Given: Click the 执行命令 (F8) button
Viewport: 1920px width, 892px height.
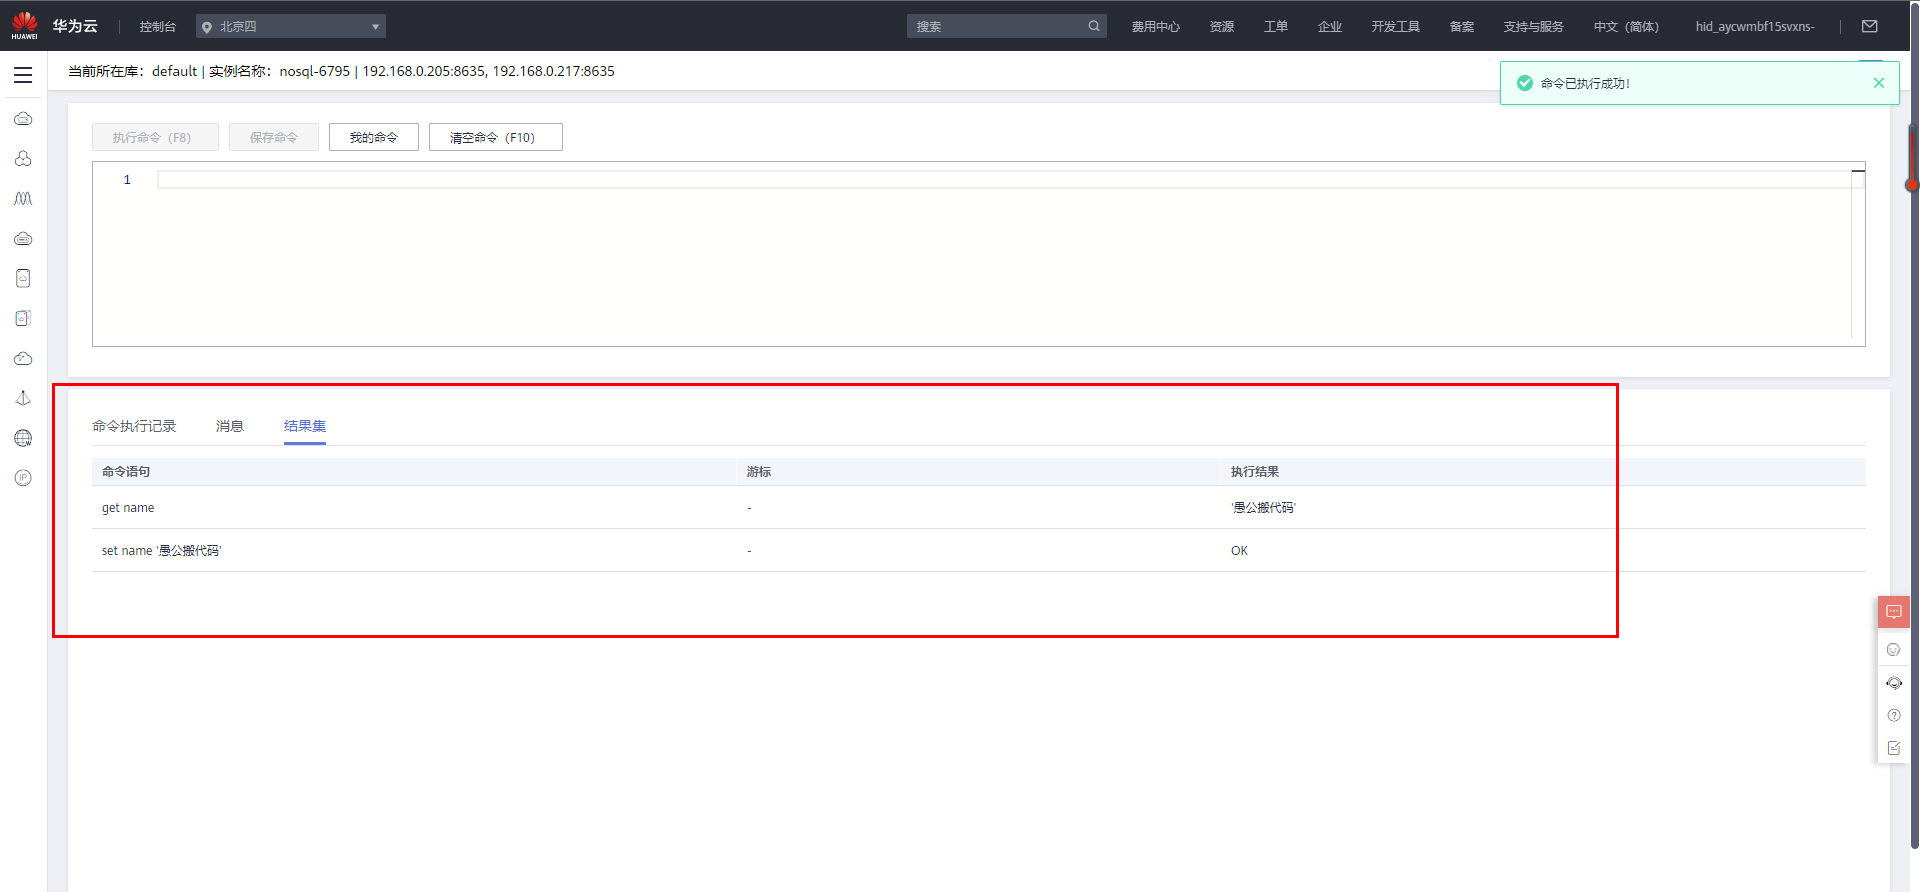Looking at the screenshot, I should pos(155,137).
